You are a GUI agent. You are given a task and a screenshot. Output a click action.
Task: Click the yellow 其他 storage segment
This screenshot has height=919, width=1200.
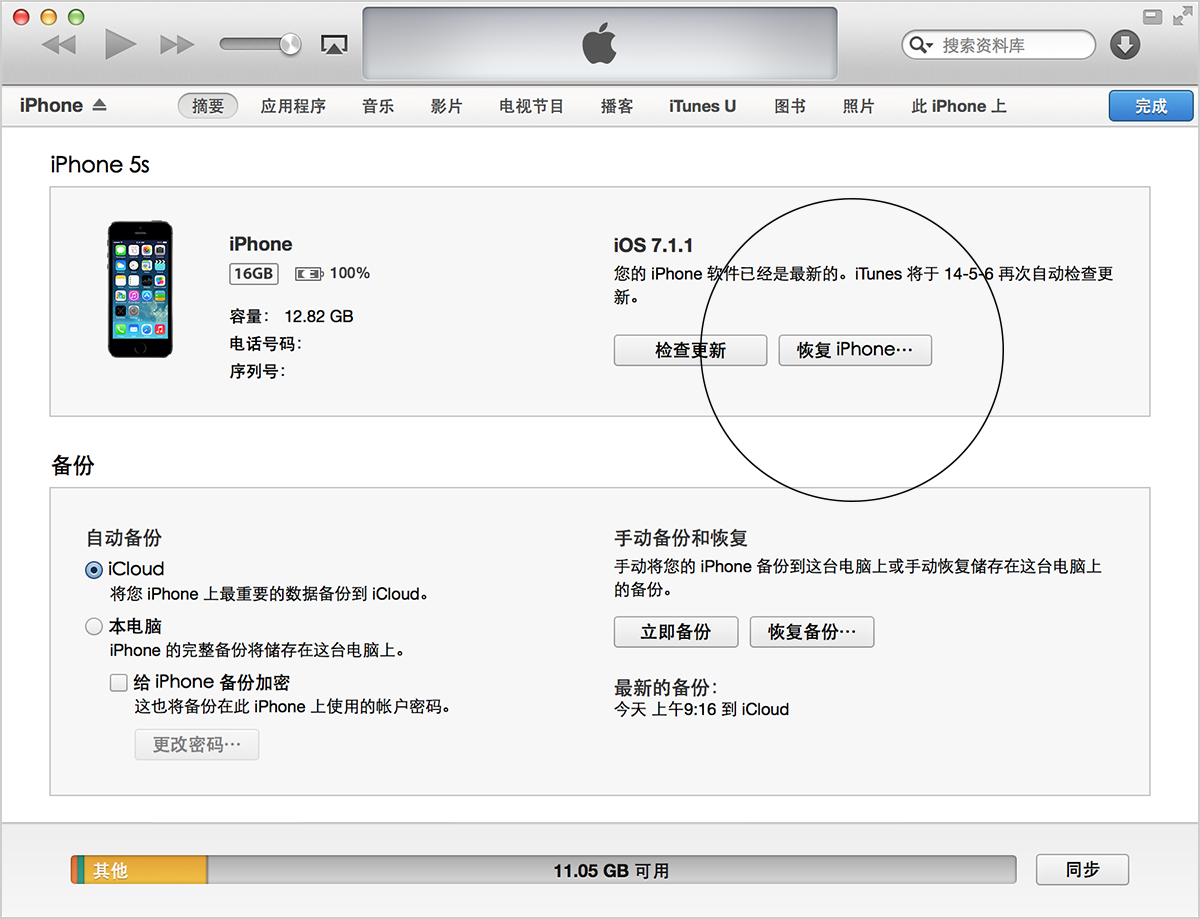click(x=147, y=870)
